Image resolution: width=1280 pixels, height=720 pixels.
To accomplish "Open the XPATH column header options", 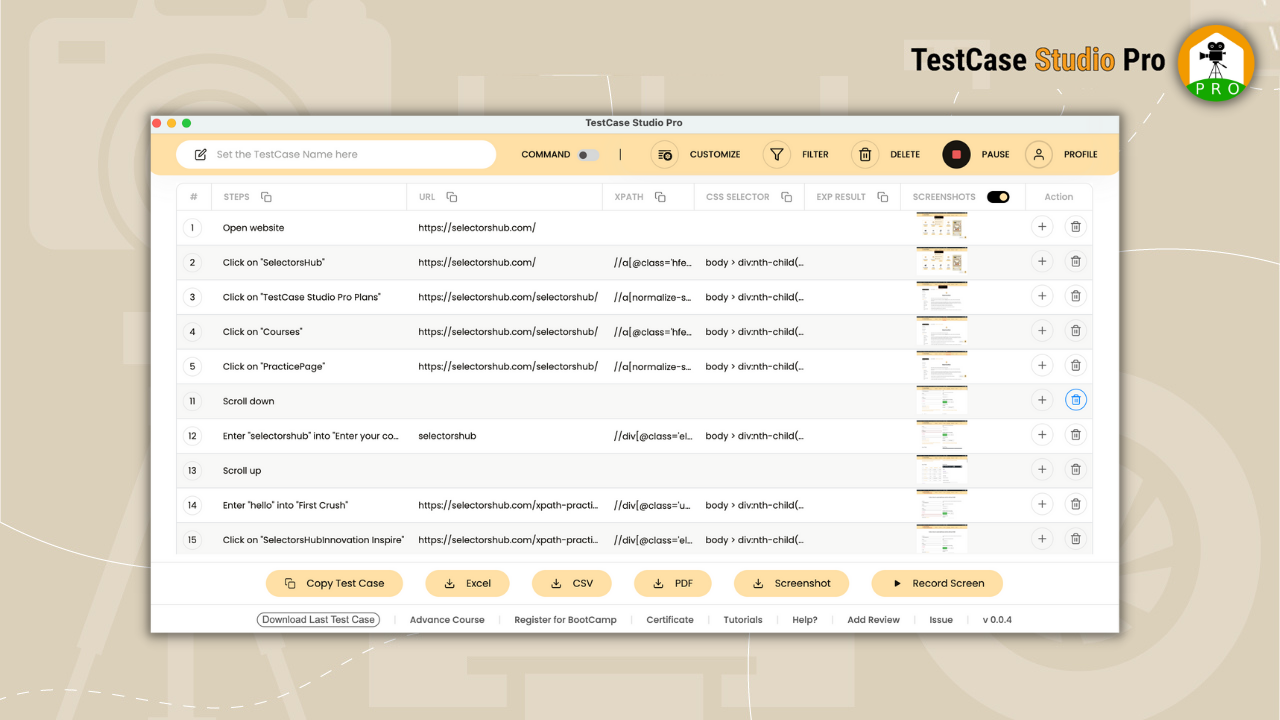I will [662, 196].
